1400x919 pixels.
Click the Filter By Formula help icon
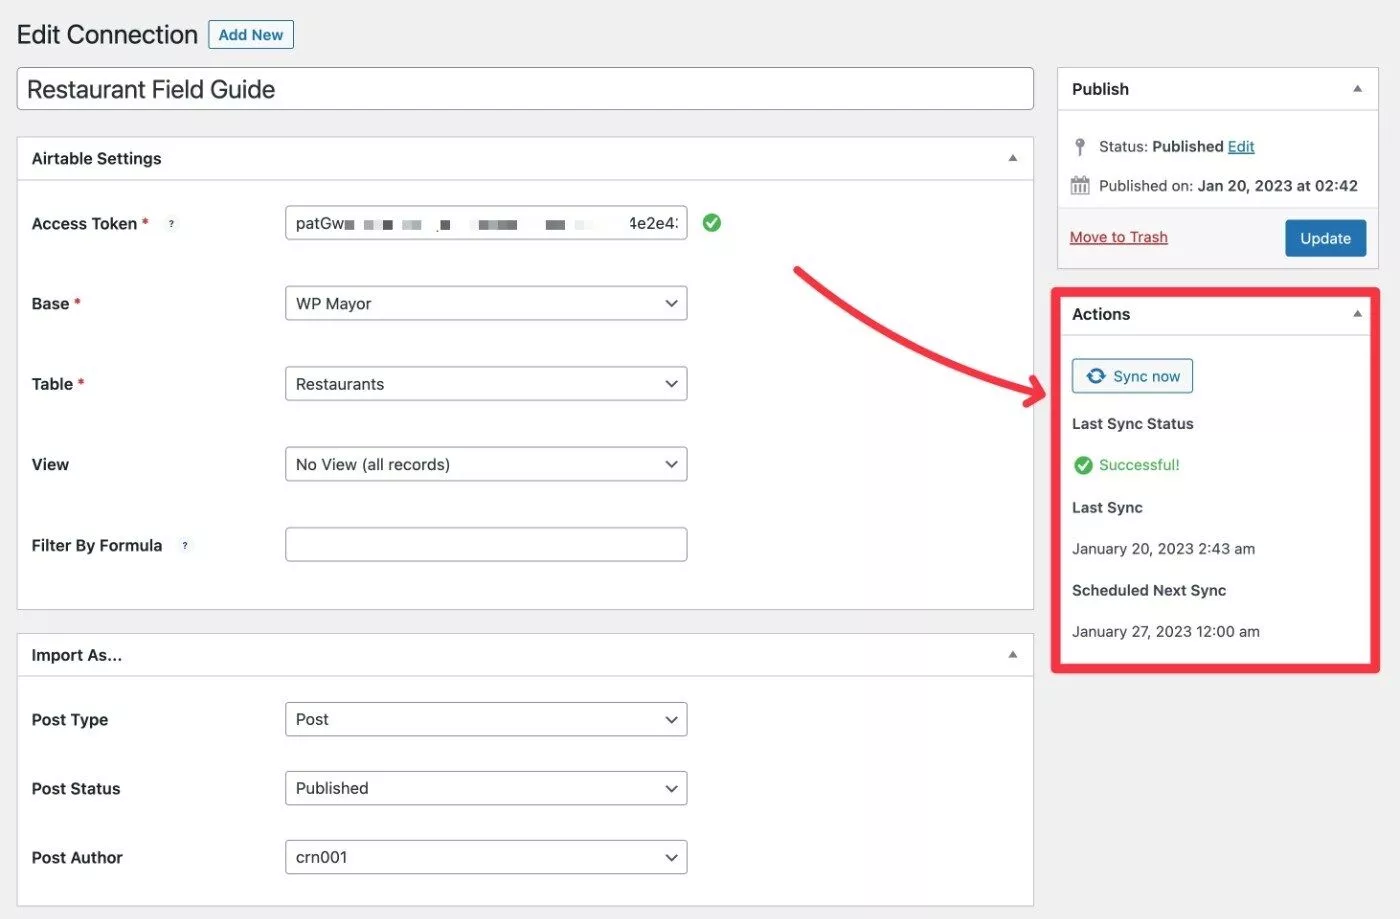185,545
